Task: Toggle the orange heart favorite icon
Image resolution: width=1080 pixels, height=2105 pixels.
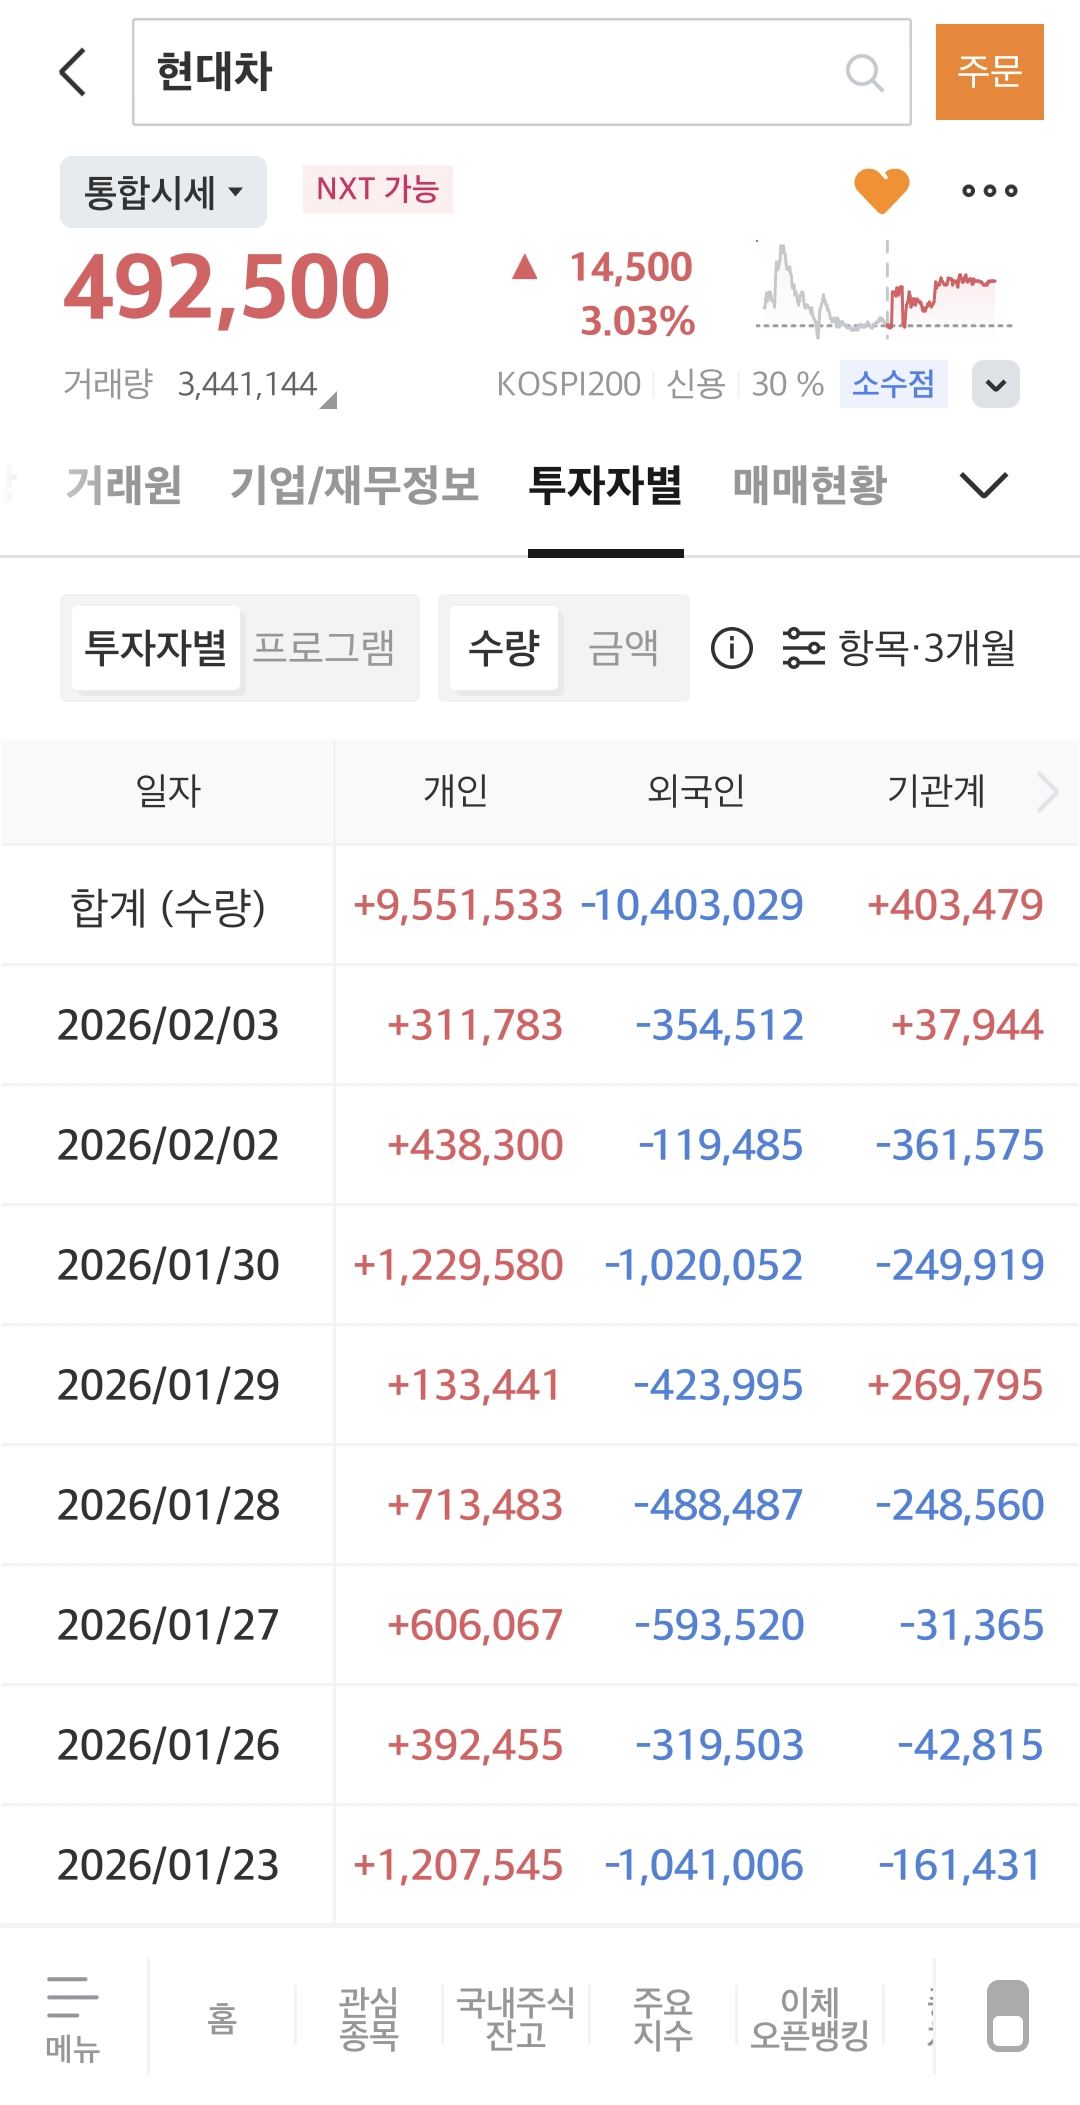Action: click(881, 190)
